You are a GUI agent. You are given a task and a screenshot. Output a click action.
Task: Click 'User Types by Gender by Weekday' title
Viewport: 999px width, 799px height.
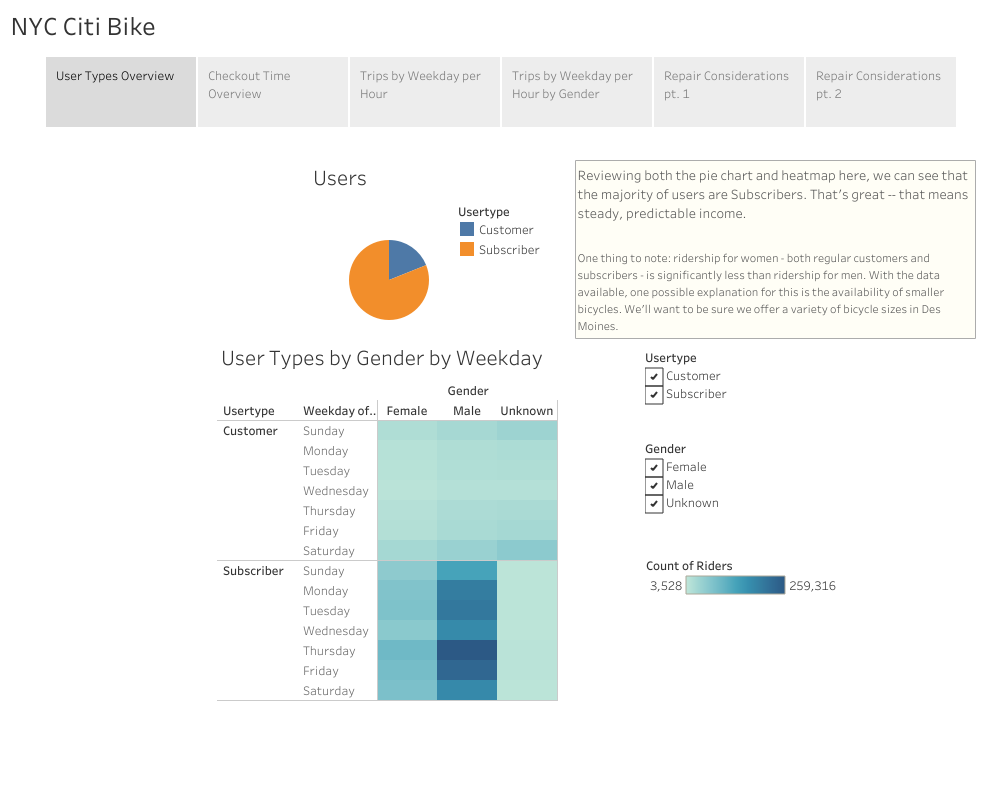[382, 358]
